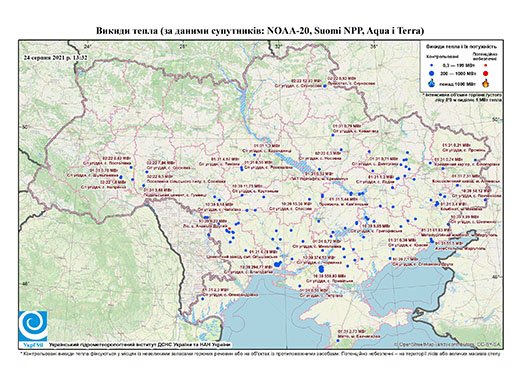Viewport: 520px width, 368px height.
Task: Select the orange flame legend icon
Action: (486, 83)
